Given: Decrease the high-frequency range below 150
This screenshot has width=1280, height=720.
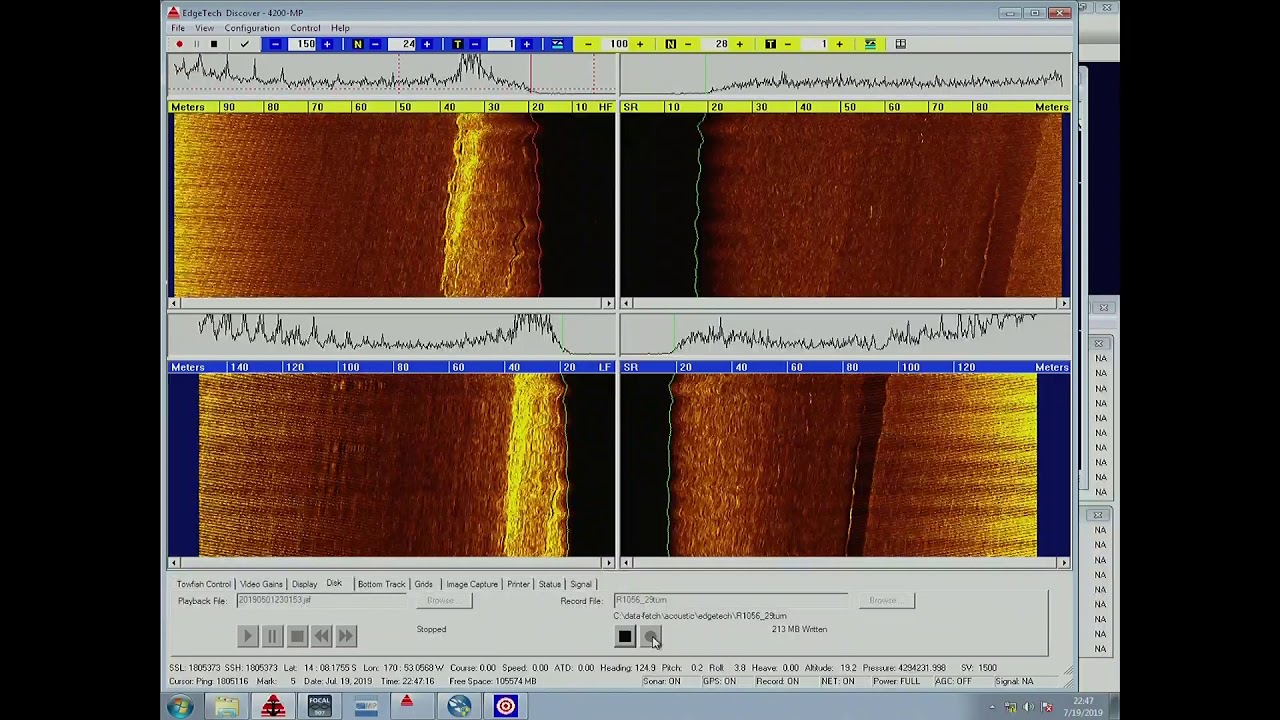Looking at the screenshot, I should click(275, 44).
